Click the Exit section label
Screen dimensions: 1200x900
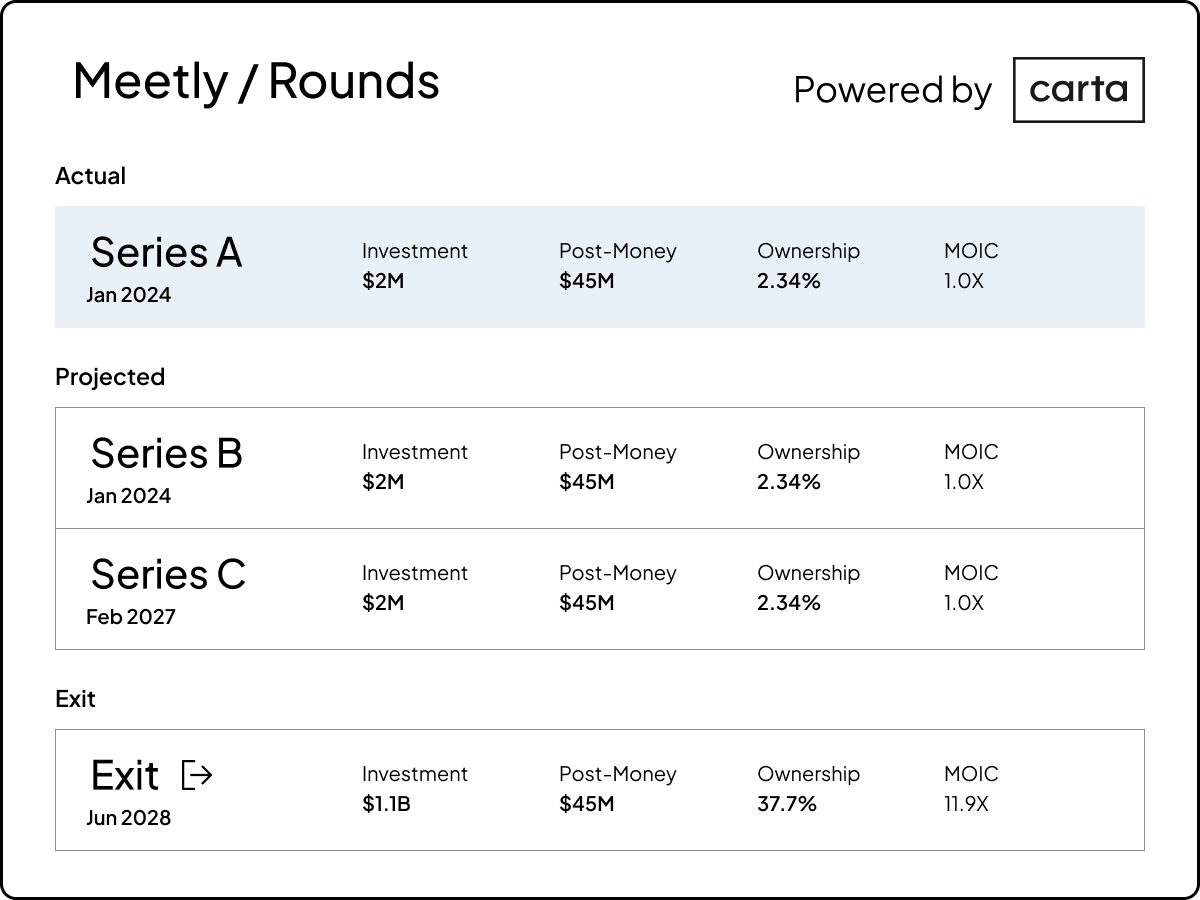pos(75,699)
